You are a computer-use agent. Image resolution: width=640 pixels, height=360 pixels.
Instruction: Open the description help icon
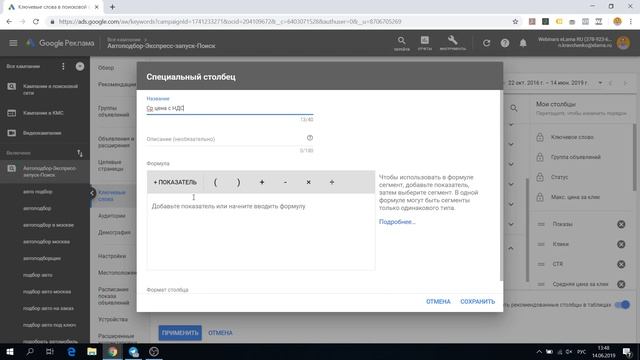click(x=310, y=138)
